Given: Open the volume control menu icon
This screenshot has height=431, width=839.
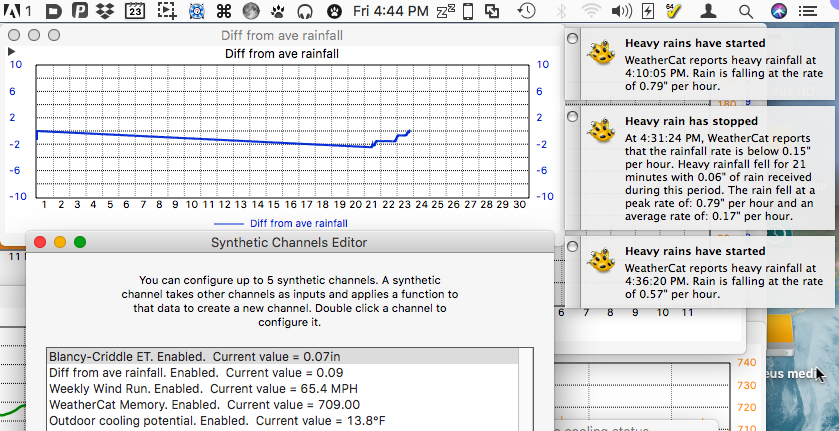Looking at the screenshot, I should tap(621, 10).
